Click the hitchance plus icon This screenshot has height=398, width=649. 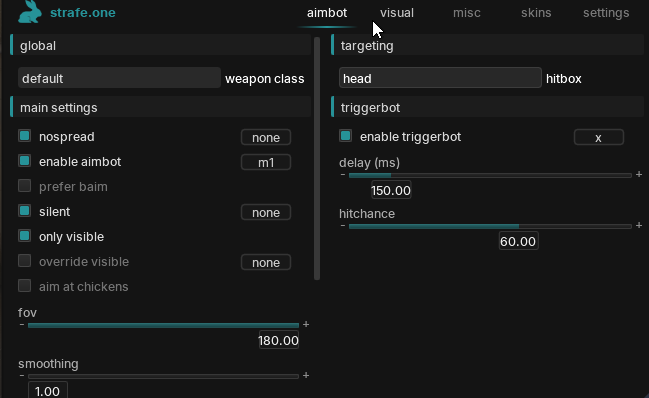coord(639,225)
